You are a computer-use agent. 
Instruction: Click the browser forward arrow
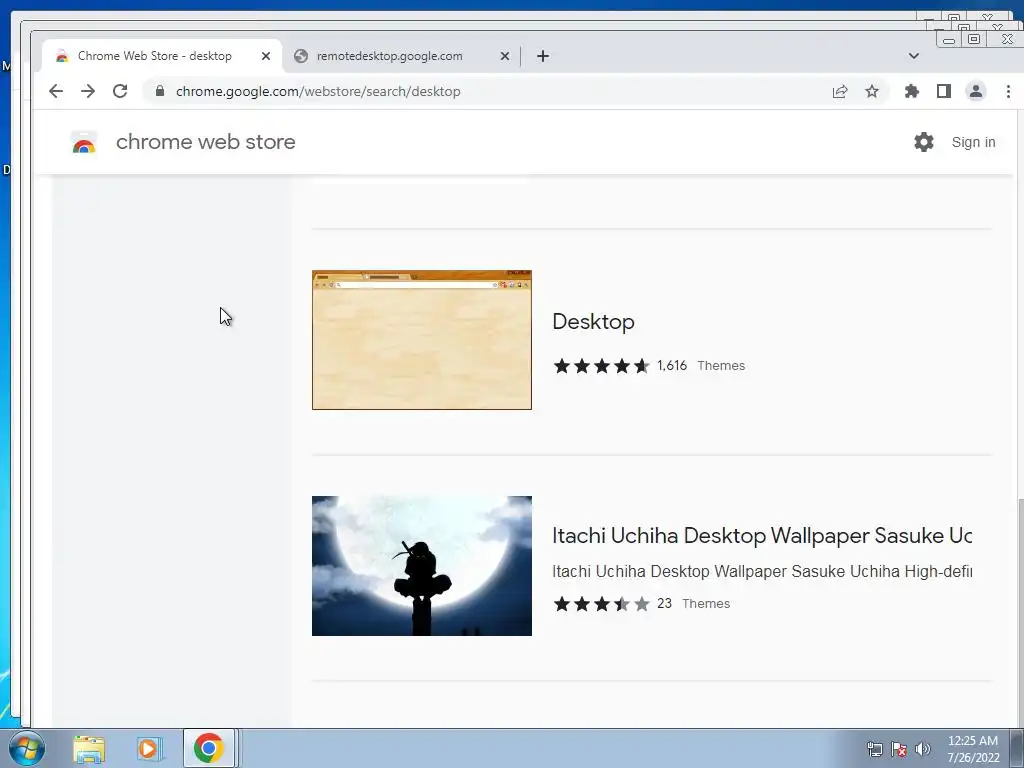(x=88, y=91)
